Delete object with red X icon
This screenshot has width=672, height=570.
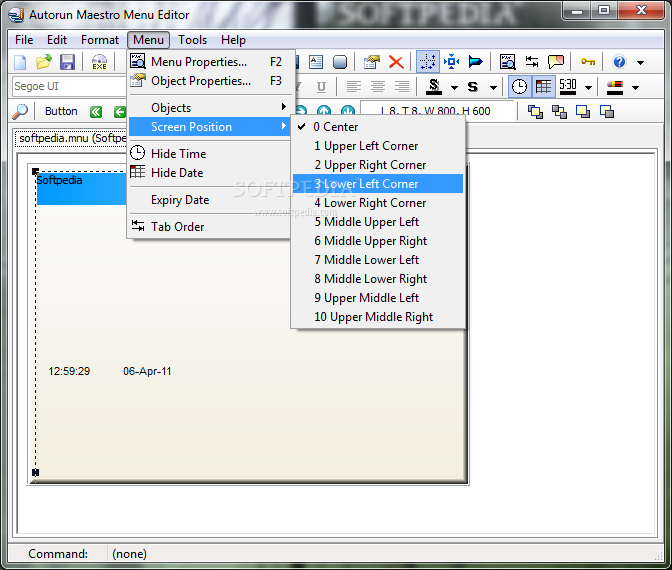(x=396, y=62)
